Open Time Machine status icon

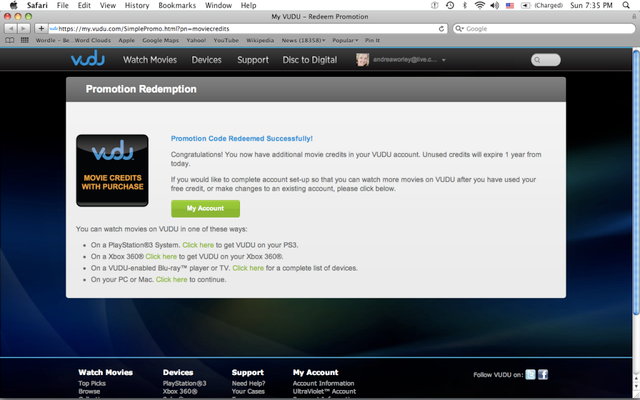[x=450, y=5]
